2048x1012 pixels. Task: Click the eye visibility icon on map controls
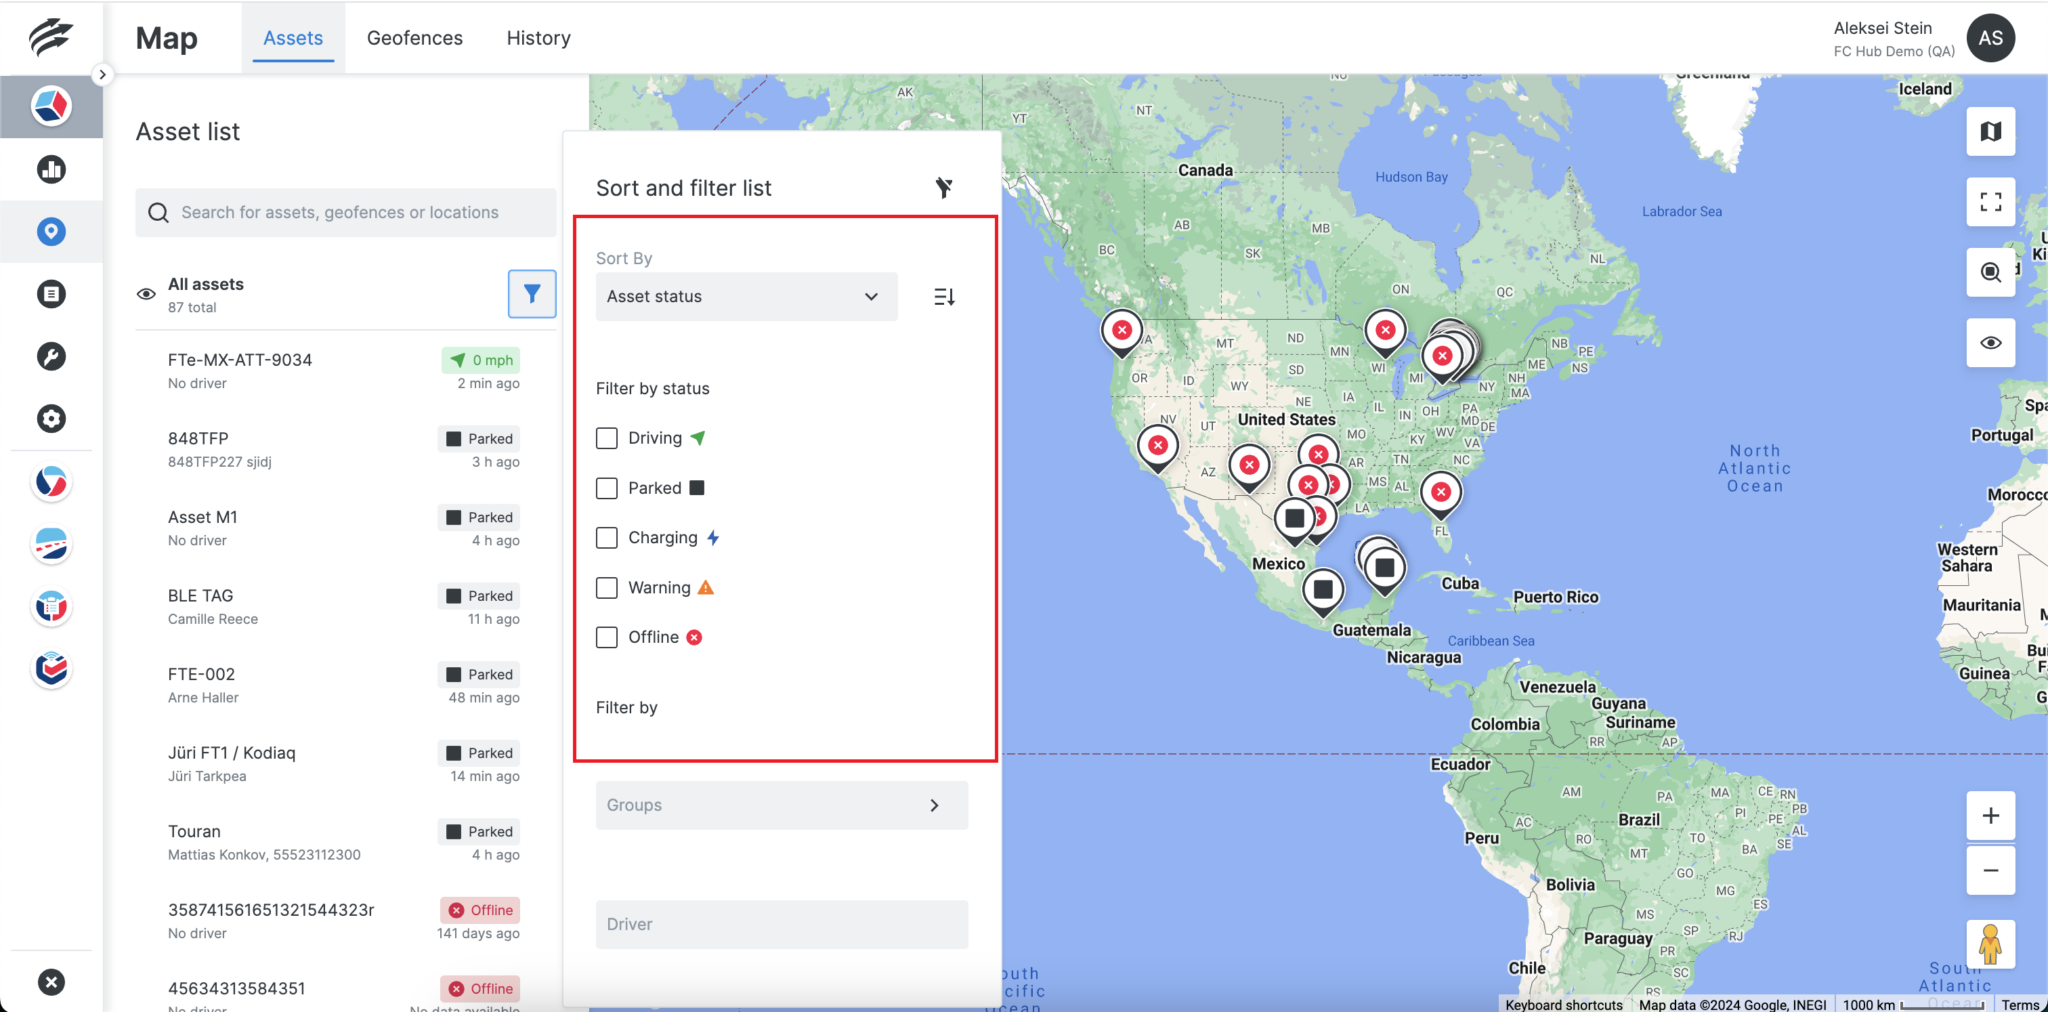tap(1990, 343)
